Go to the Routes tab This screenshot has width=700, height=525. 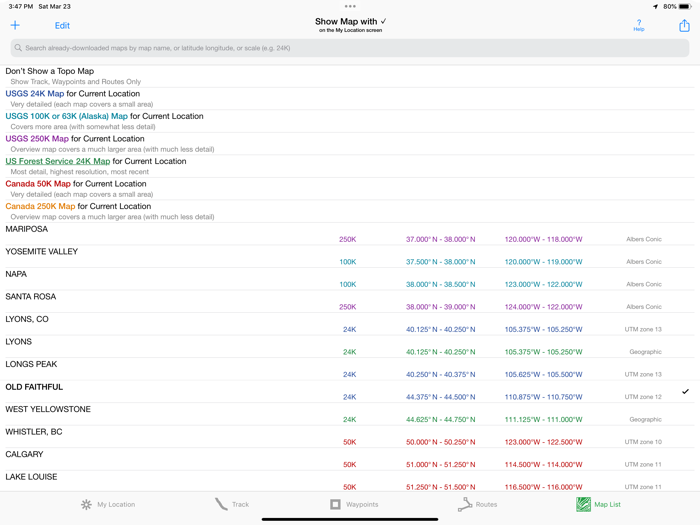pos(477,504)
